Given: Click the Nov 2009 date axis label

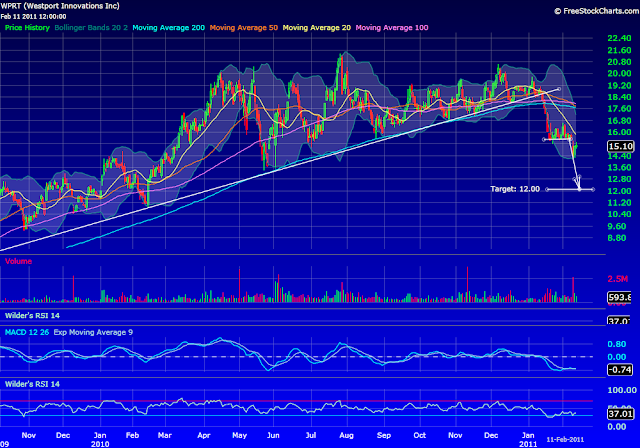Looking at the screenshot, I should click(29, 435).
